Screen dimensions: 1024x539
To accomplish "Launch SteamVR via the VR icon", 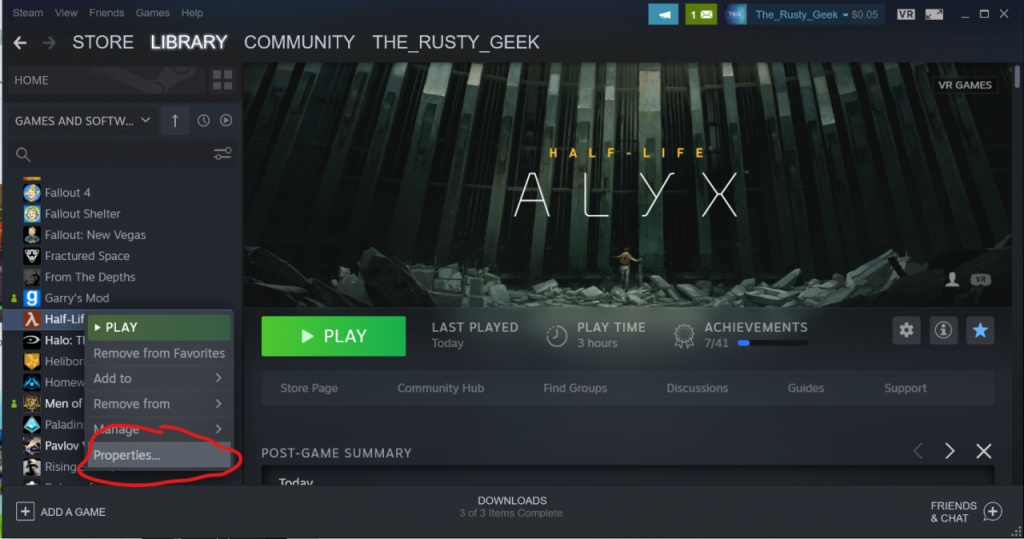I will pos(905,14).
